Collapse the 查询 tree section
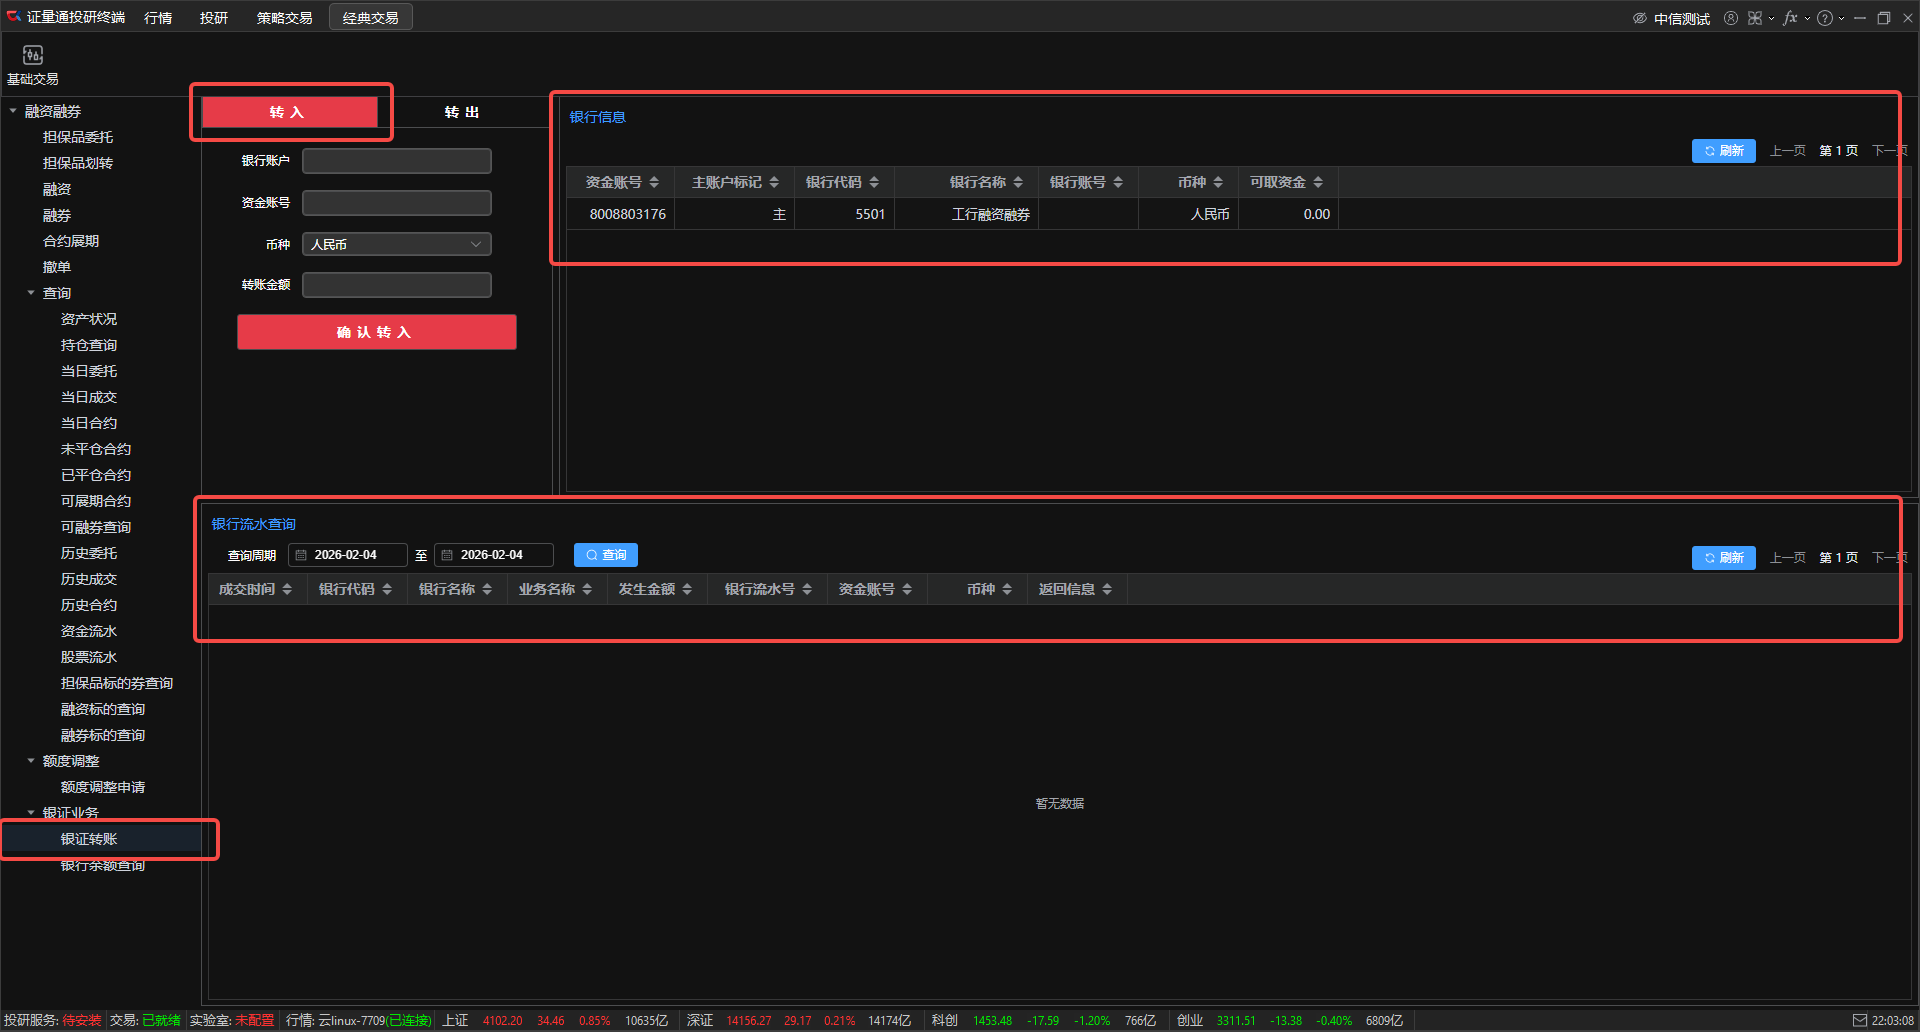1920x1032 pixels. click(31, 293)
